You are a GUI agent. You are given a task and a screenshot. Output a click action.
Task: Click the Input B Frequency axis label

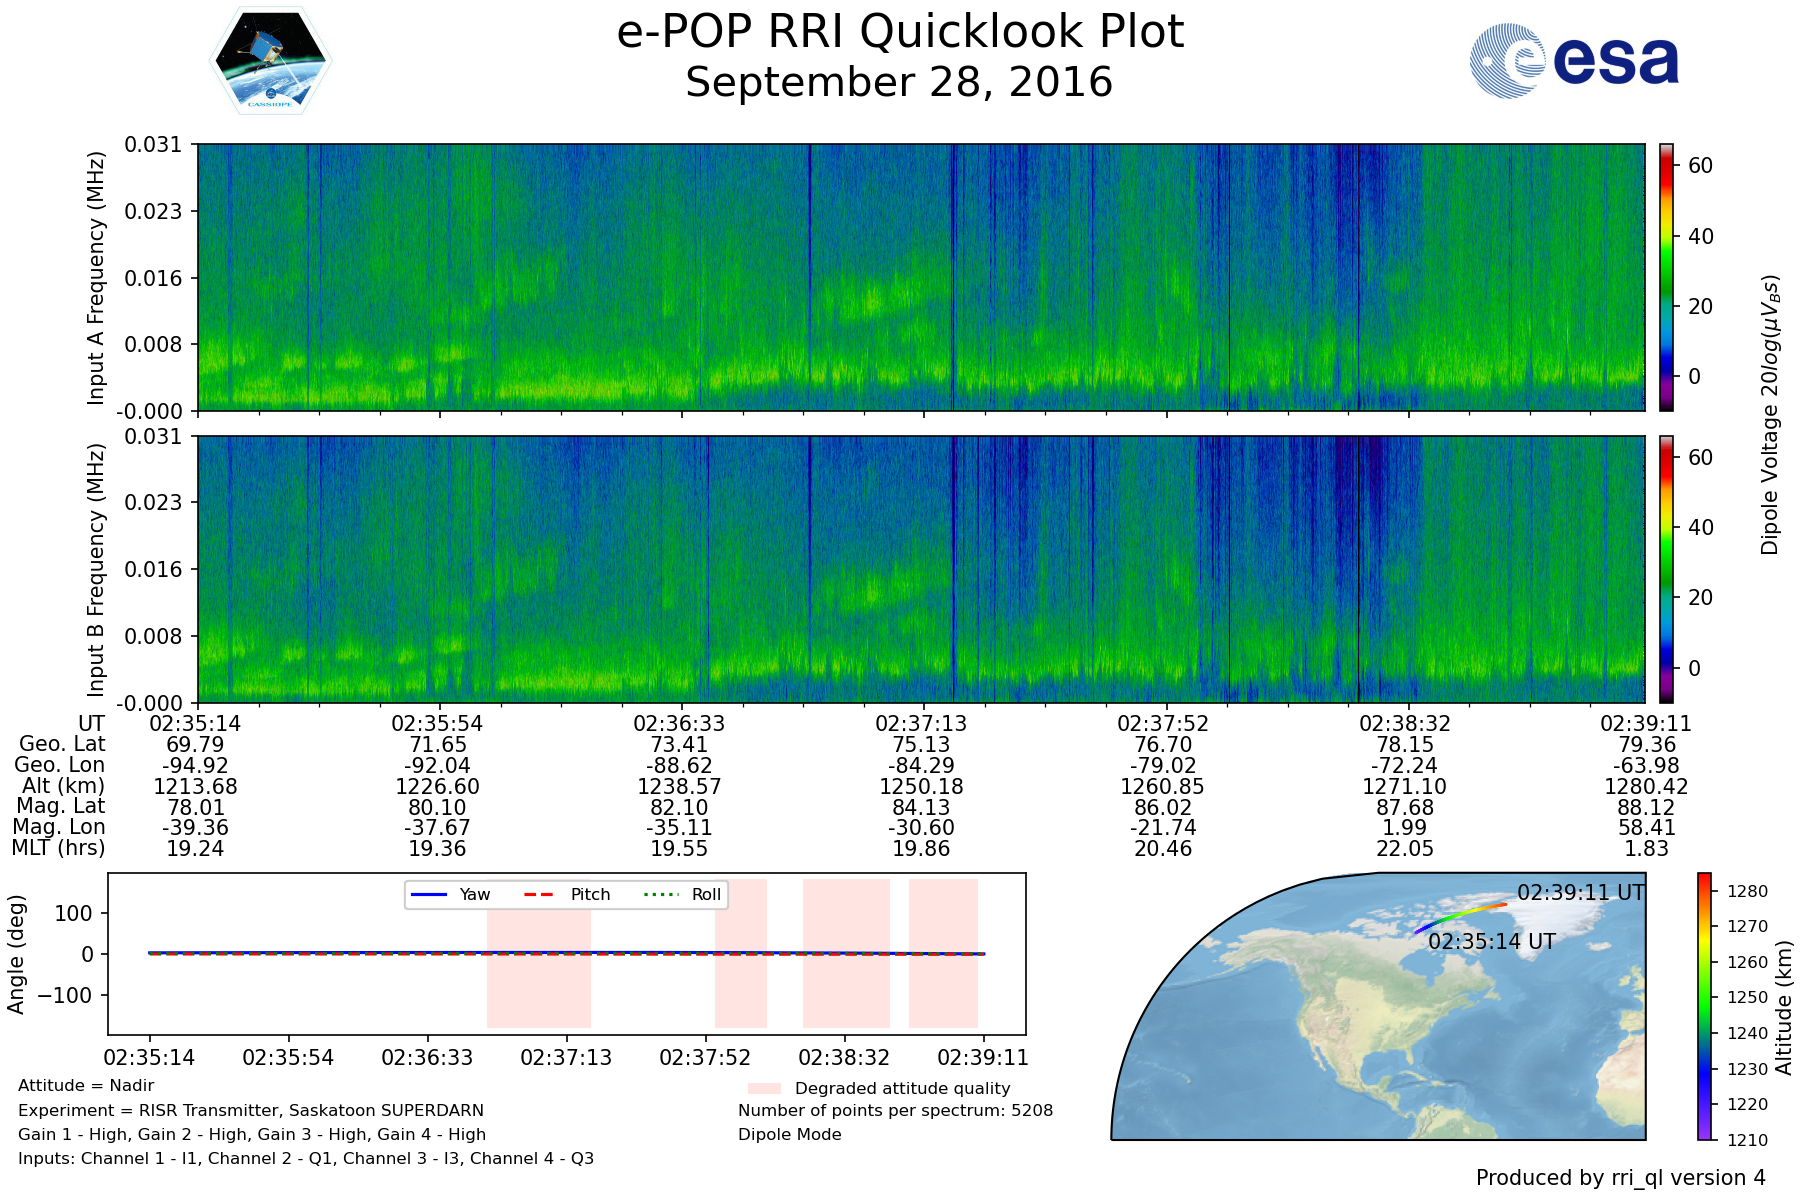(x=96, y=569)
